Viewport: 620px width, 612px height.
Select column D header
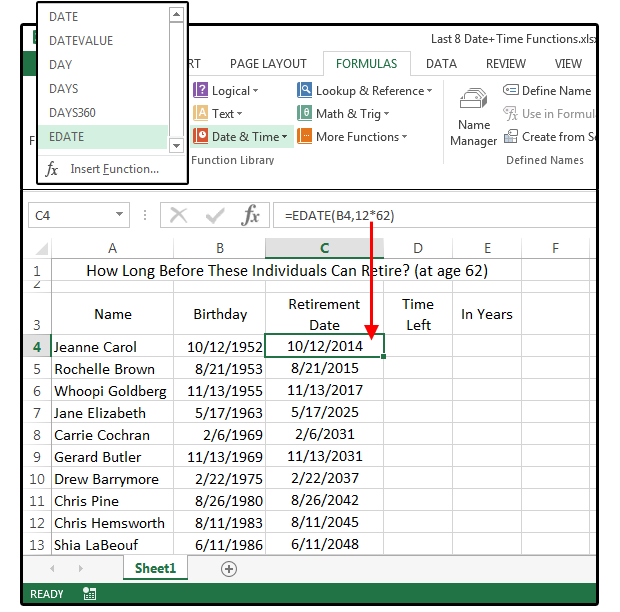tap(418, 248)
